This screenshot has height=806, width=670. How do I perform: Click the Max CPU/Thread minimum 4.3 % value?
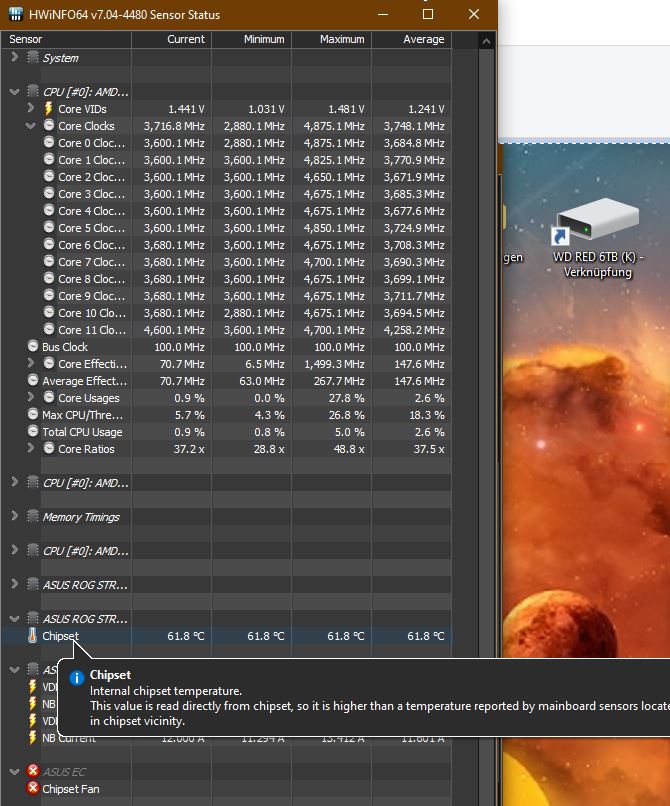coord(269,415)
